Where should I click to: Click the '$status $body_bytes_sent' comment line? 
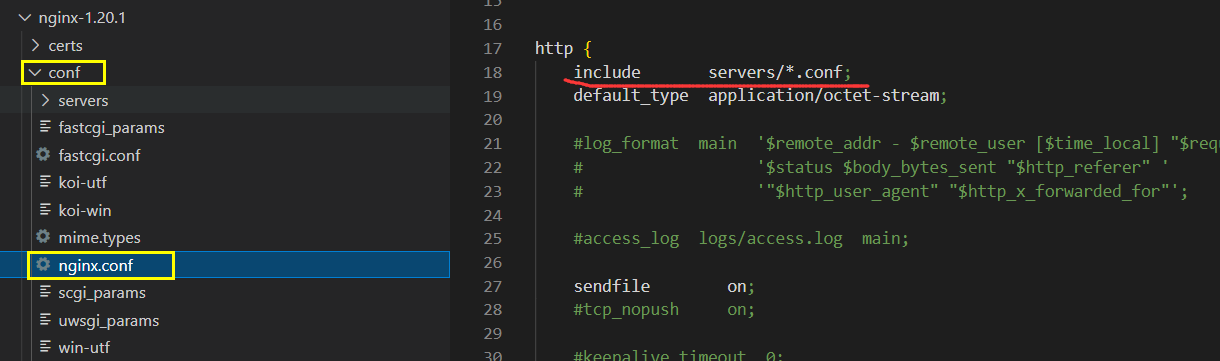pyautogui.click(x=871, y=168)
